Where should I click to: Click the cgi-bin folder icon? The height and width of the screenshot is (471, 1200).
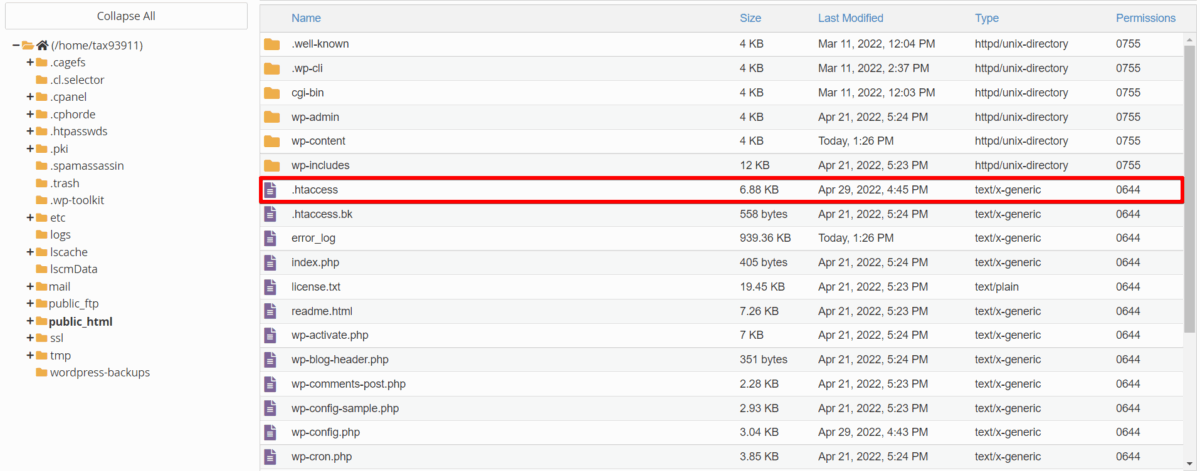271,93
